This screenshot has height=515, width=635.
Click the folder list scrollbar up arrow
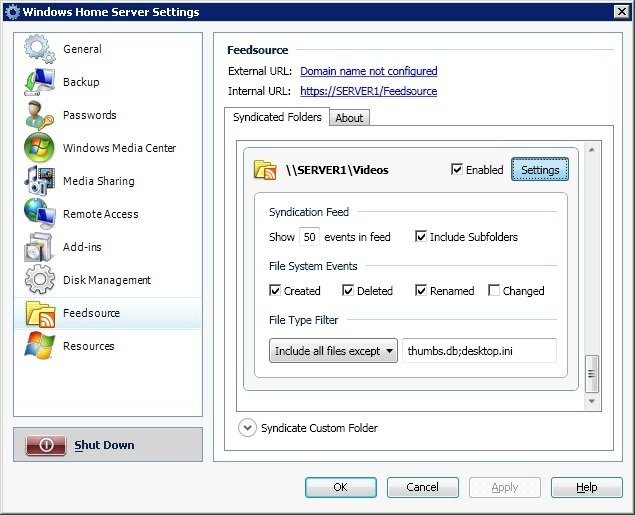[x=592, y=150]
